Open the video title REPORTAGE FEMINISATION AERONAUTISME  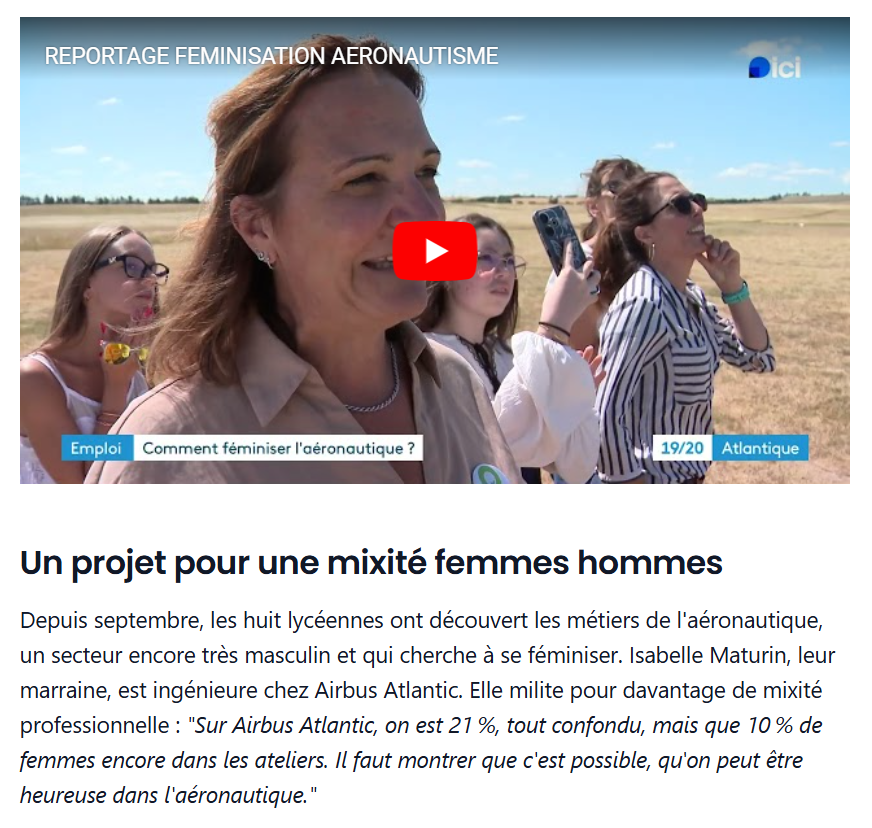[x=271, y=56]
